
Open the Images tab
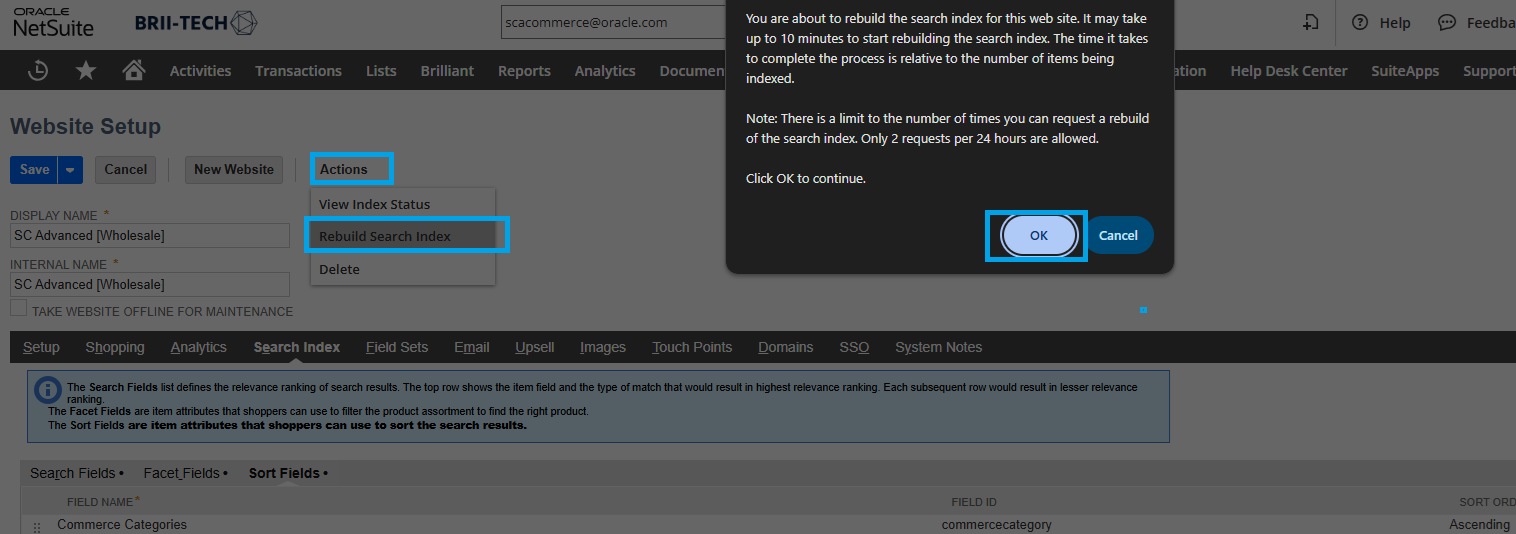[603, 347]
